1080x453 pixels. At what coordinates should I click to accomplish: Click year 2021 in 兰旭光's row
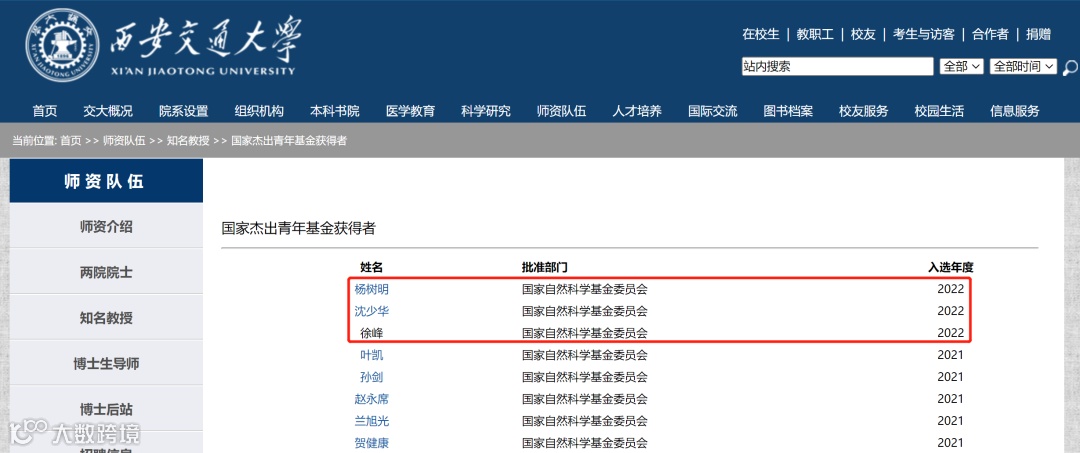(951, 421)
